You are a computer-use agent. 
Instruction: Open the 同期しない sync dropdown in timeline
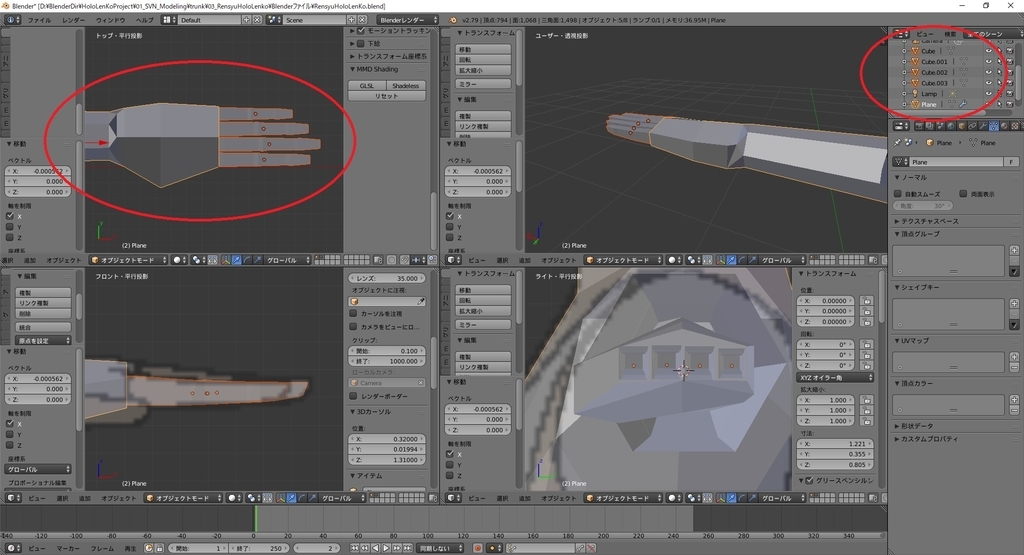click(440, 548)
